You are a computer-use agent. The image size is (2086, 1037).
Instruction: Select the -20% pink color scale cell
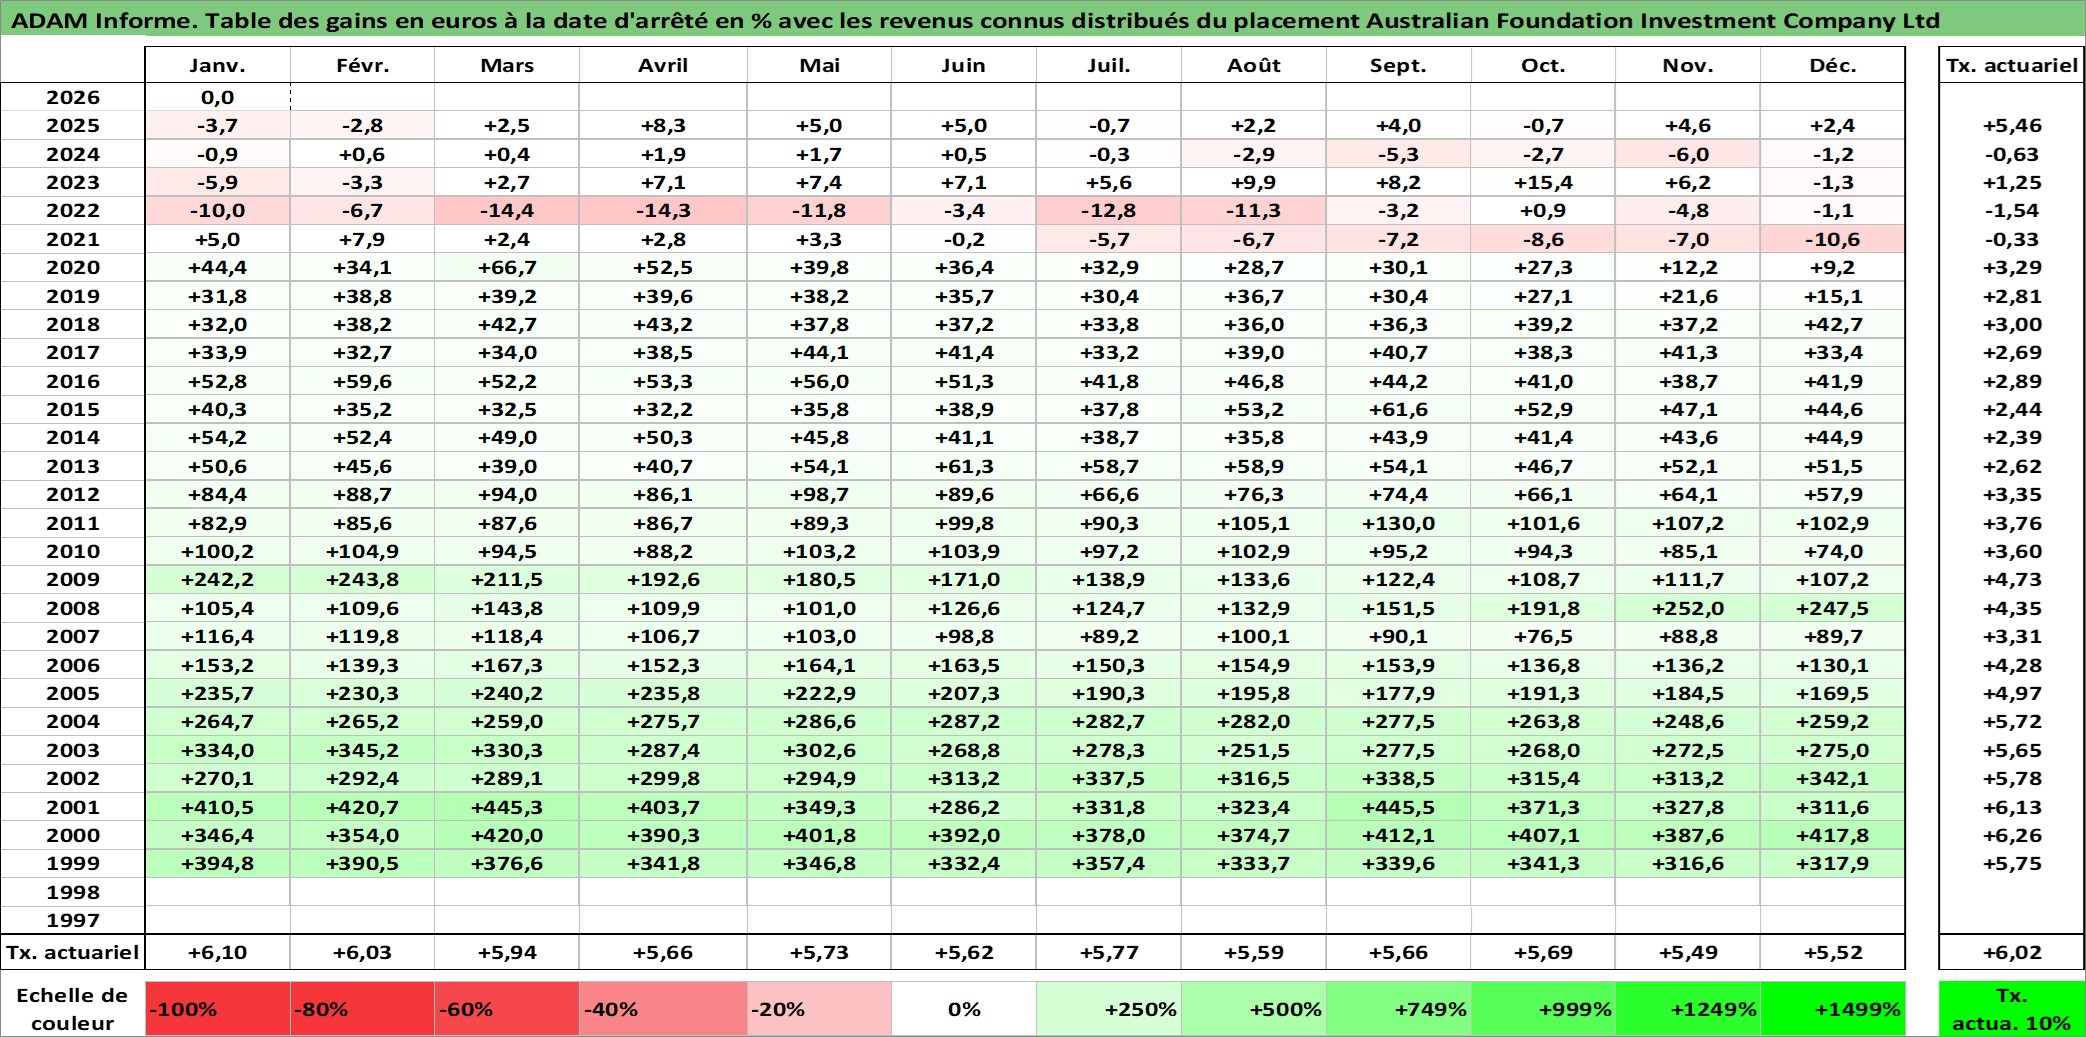pos(819,1009)
